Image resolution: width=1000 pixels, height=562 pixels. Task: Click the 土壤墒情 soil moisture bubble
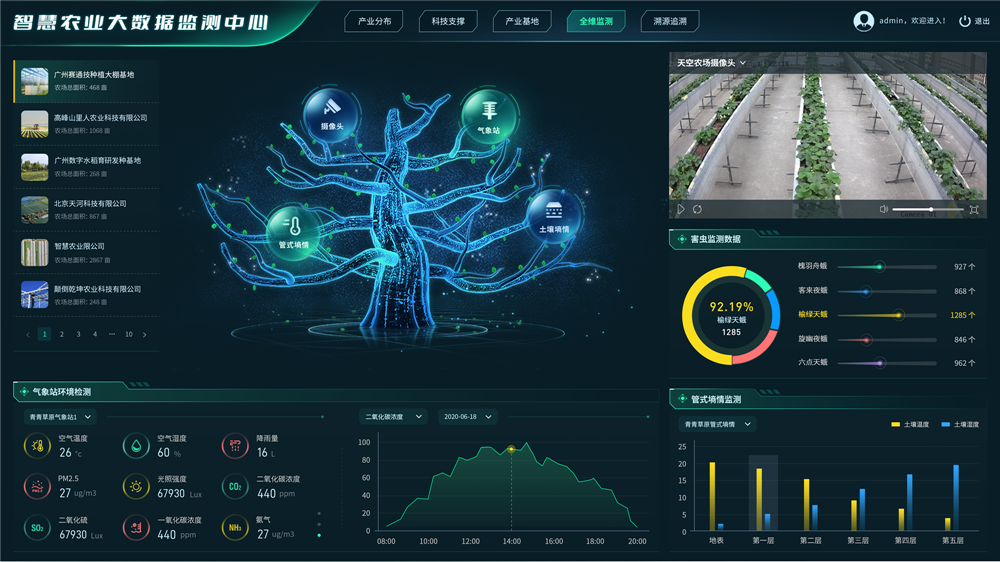(553, 213)
